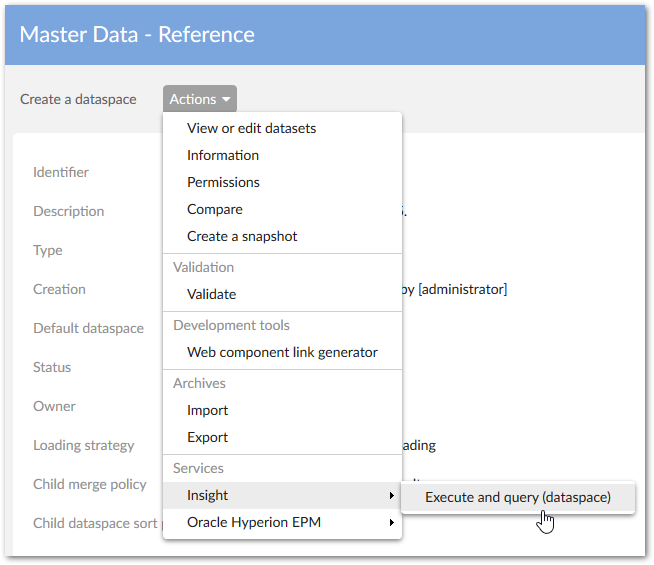Image resolution: width=654 pixels, height=565 pixels.
Task: Click the Actions button caret icon
Action: [x=227, y=100]
